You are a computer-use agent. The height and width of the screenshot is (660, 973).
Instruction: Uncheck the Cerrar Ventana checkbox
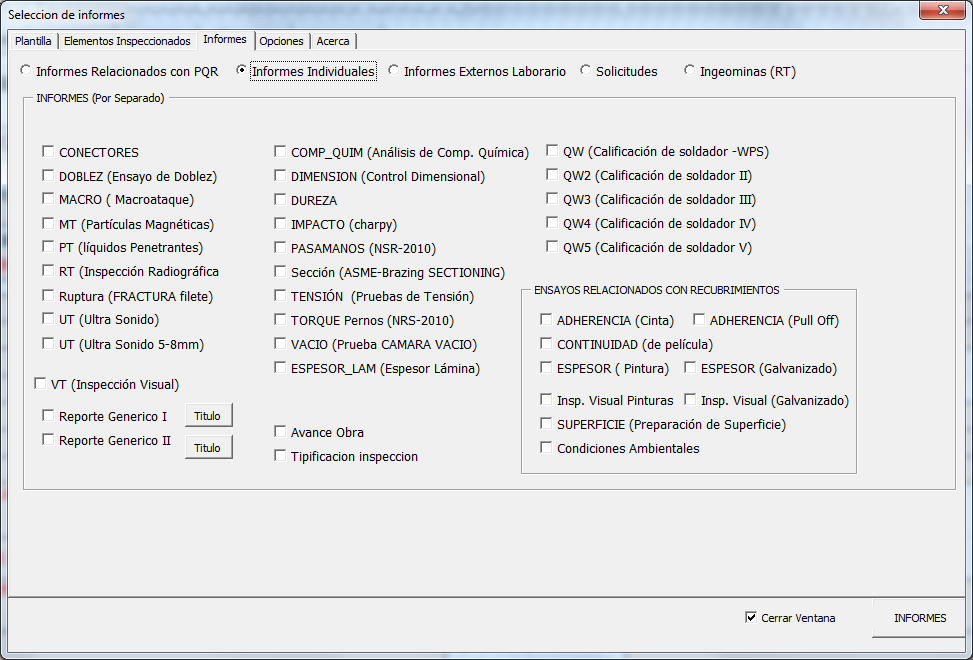tap(751, 617)
